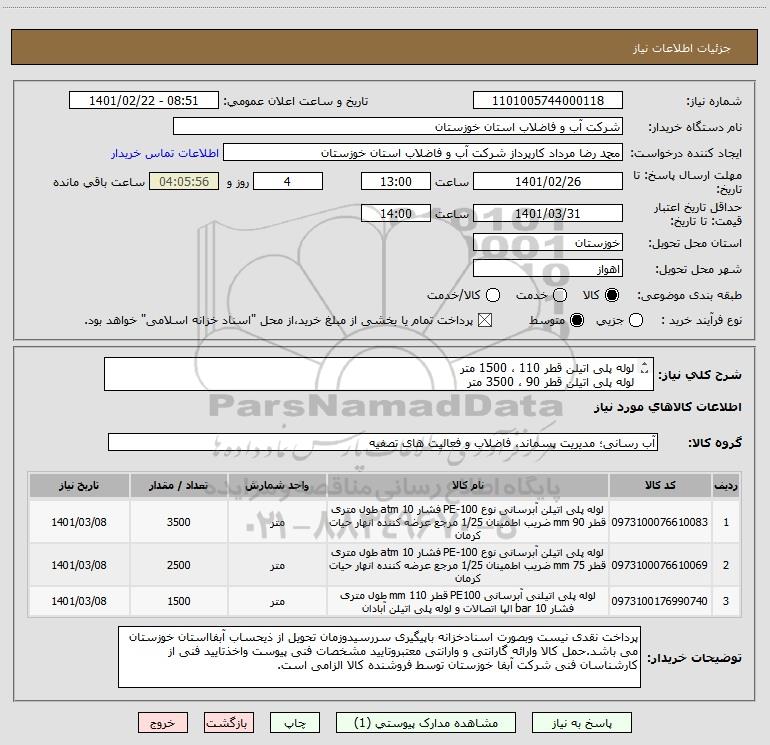Click the buyer organization name field
The height and width of the screenshot is (745, 770).
tap(398, 127)
